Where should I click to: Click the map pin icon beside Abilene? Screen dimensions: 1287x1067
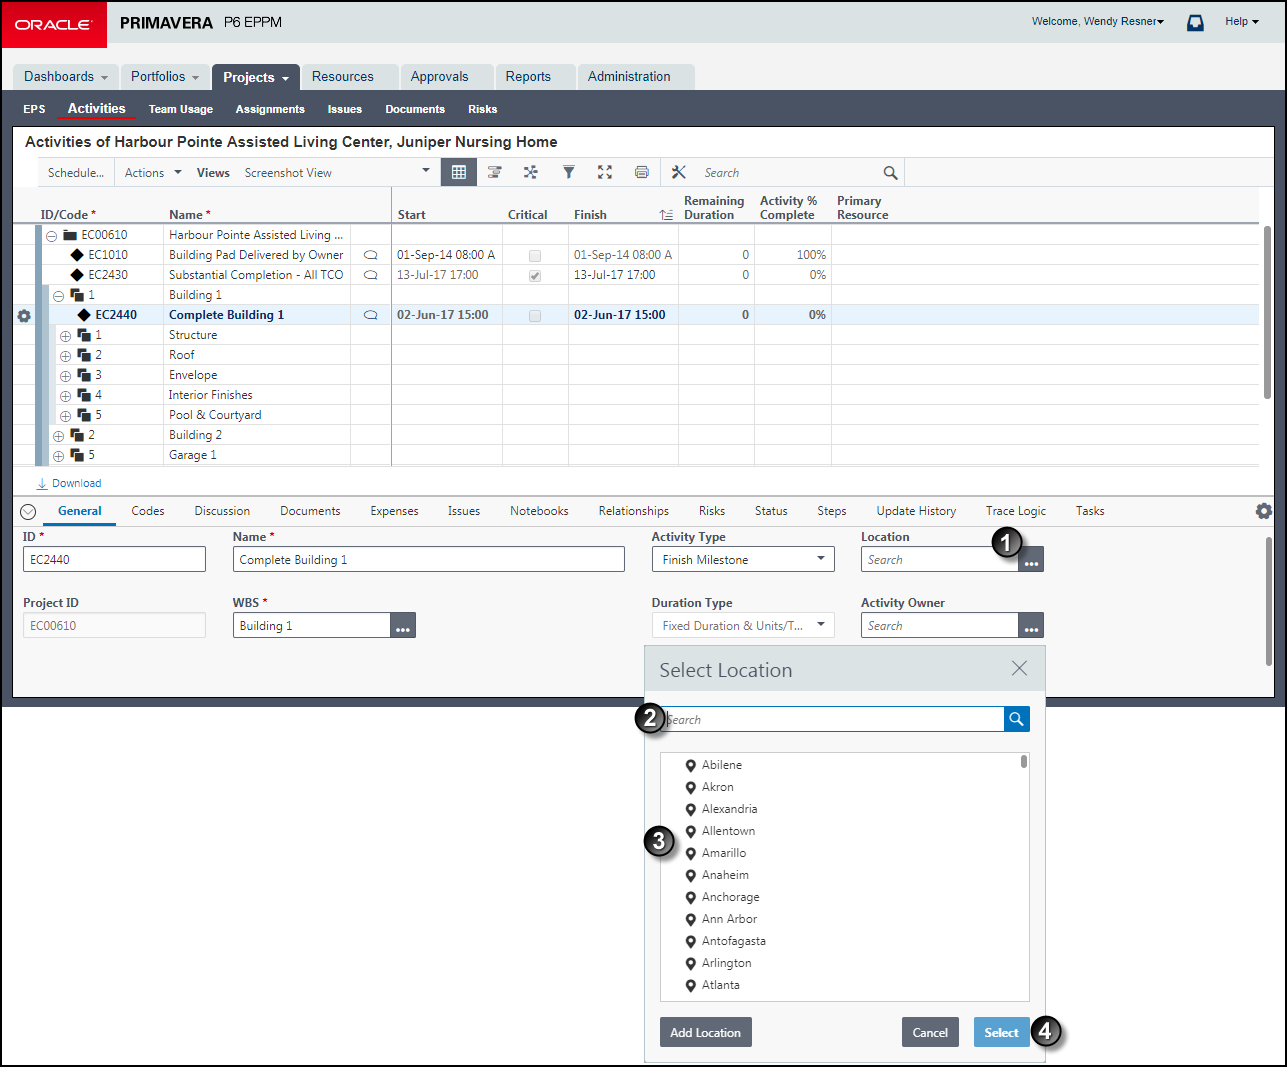(690, 765)
